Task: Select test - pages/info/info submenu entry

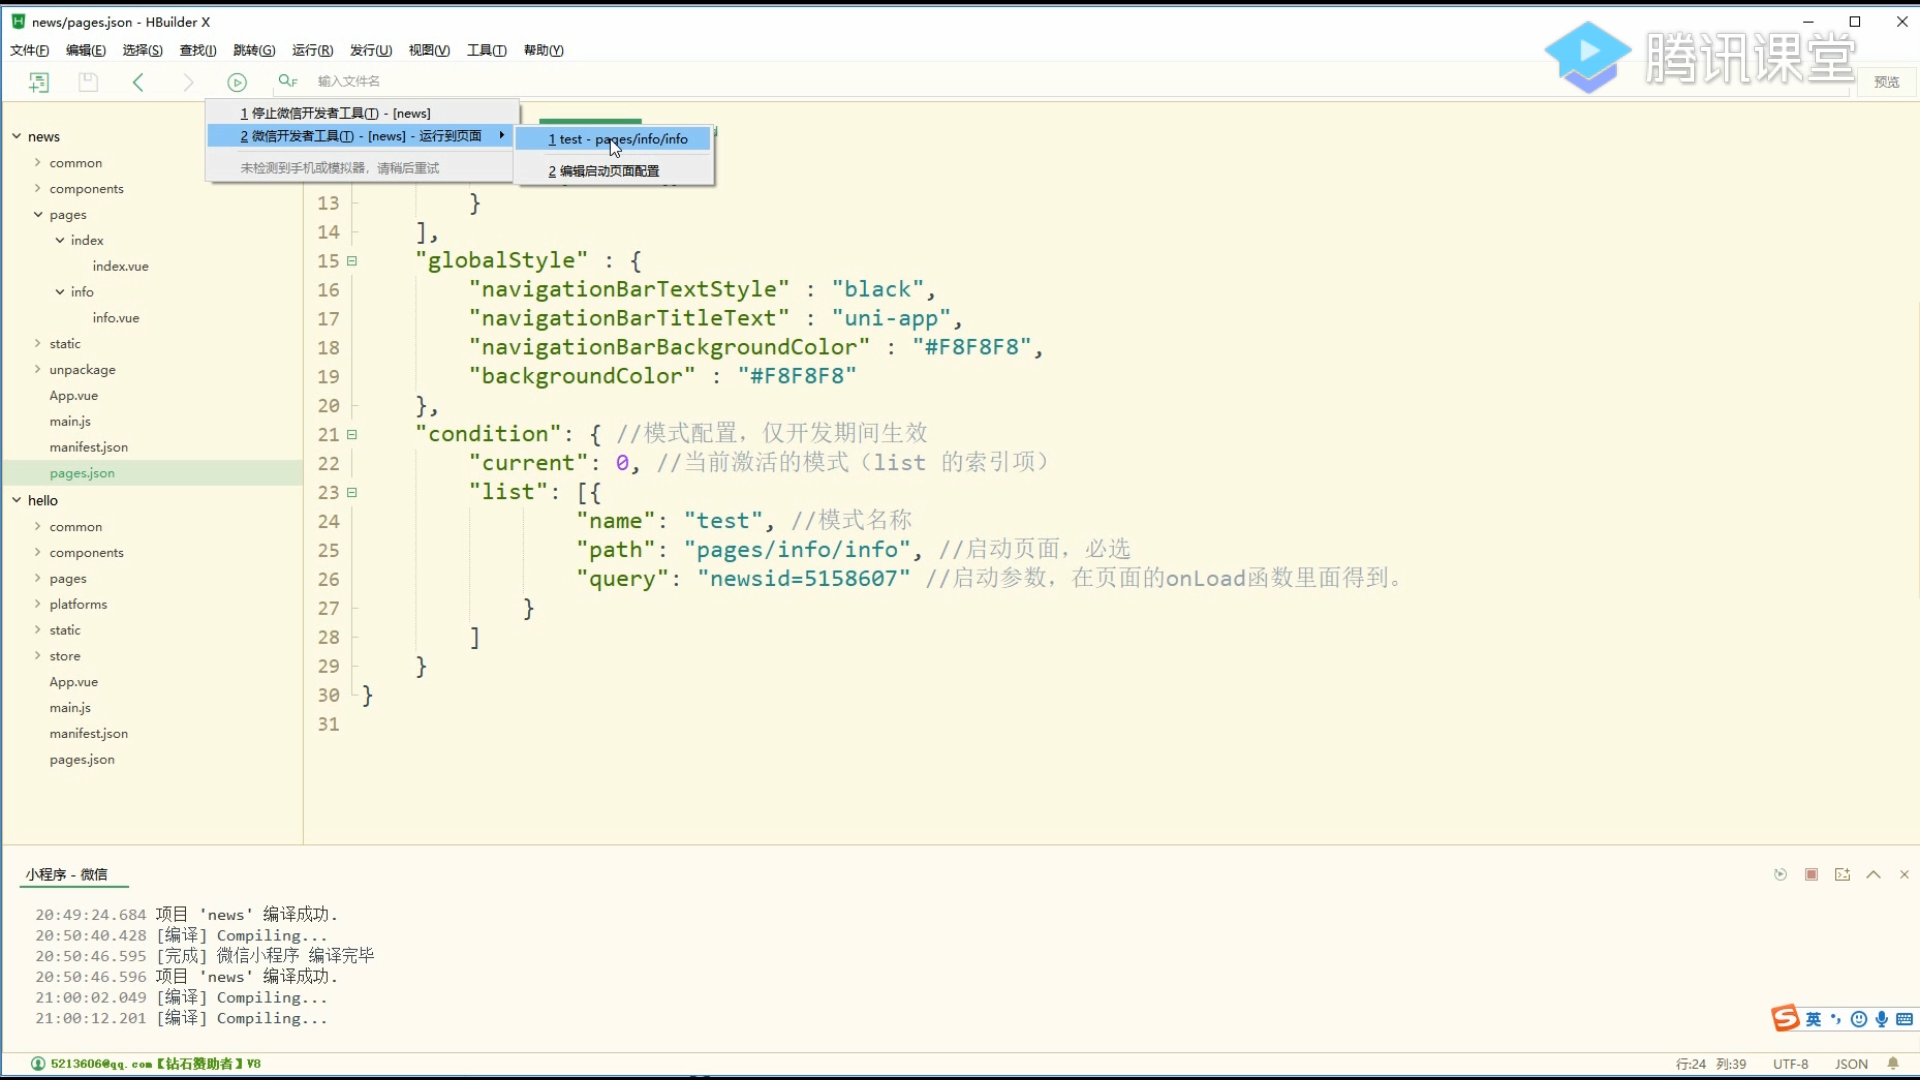Action: click(x=617, y=139)
